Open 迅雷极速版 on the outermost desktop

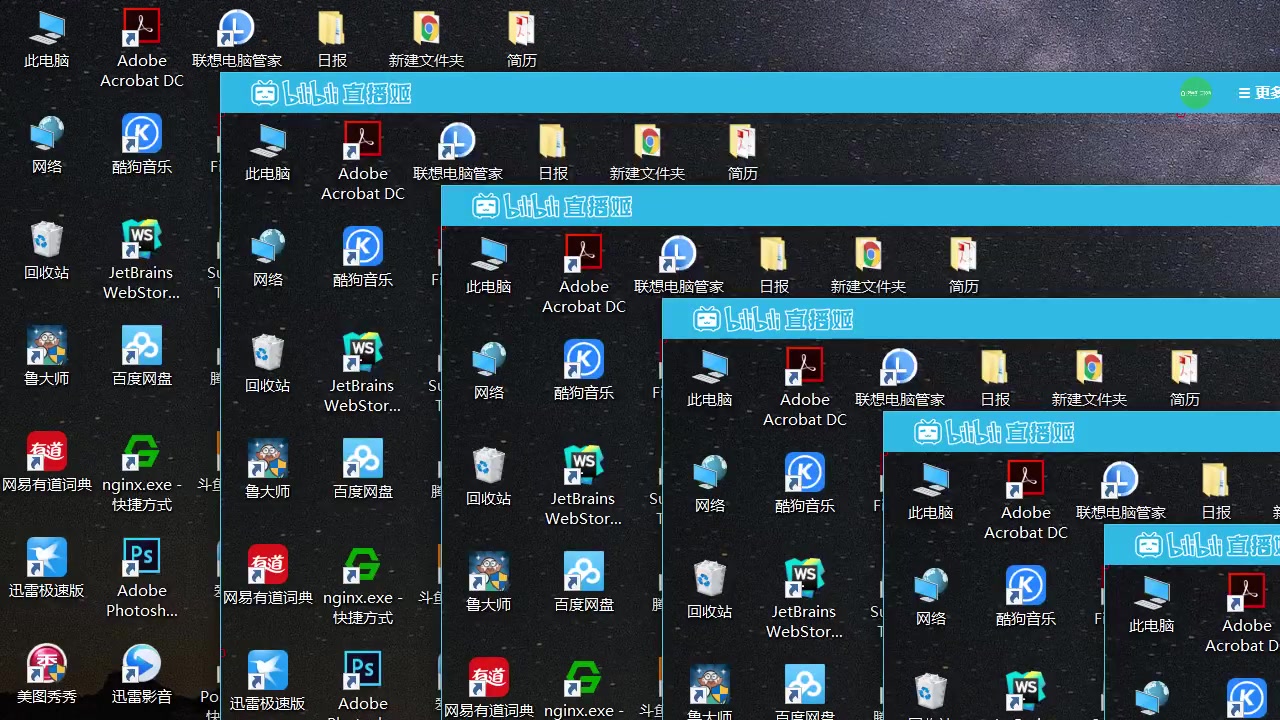pyautogui.click(x=47, y=570)
